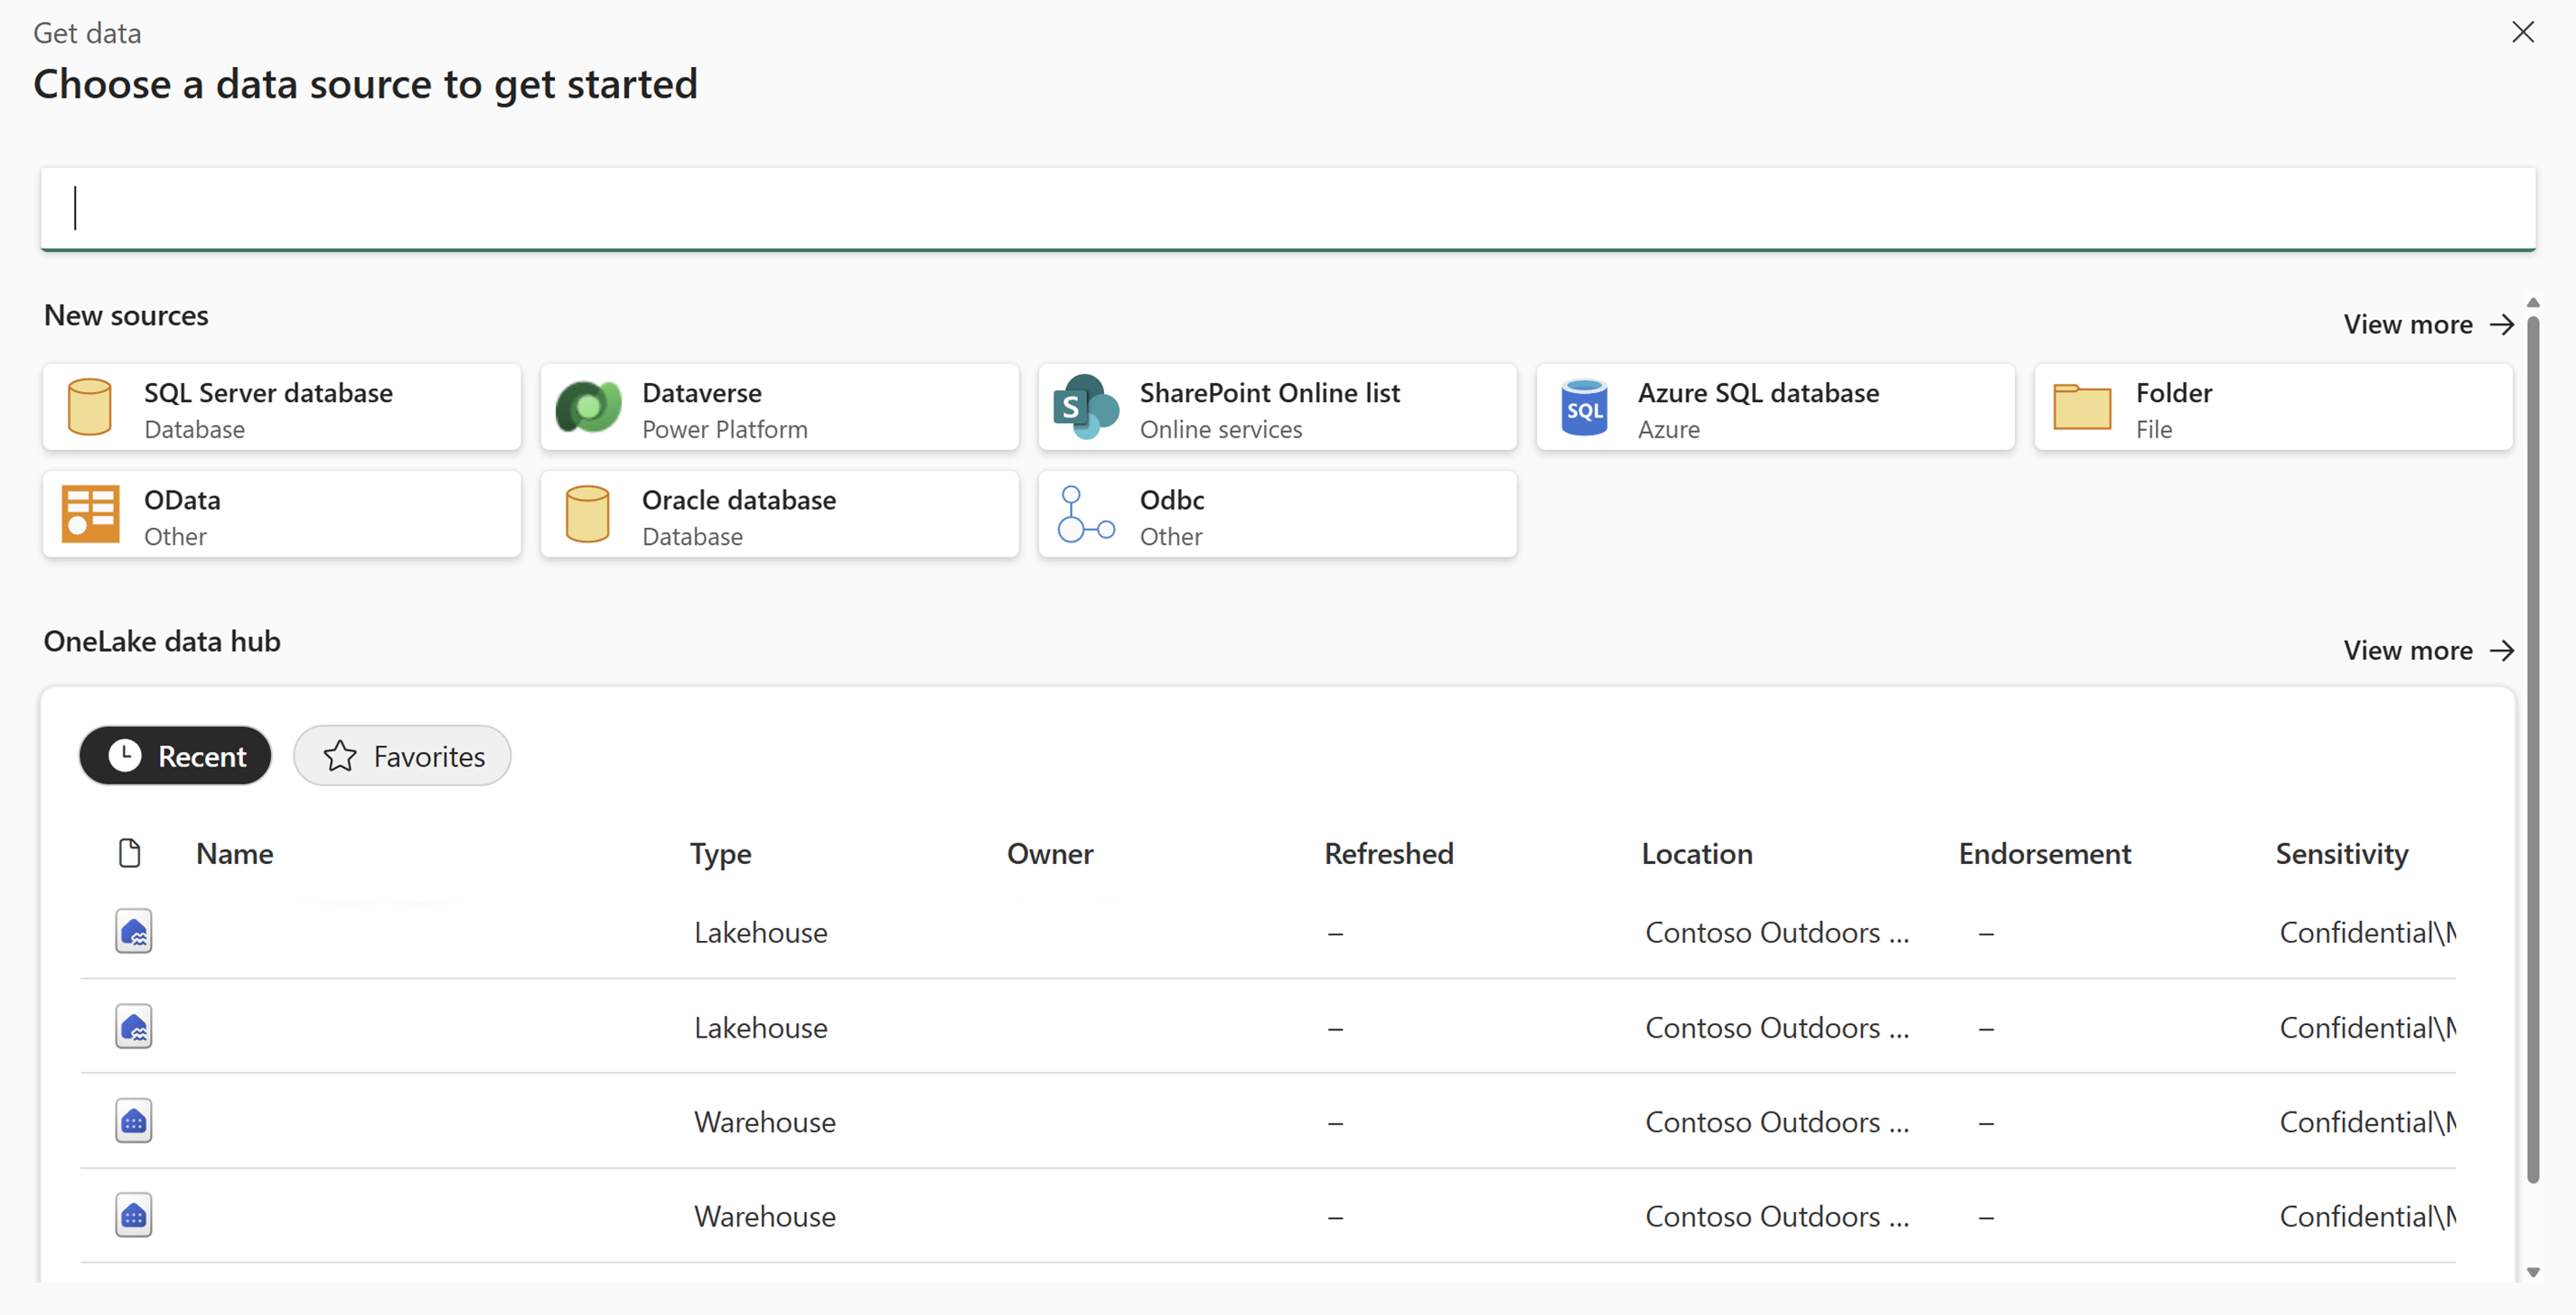Click the vertical scrollbar thumb
The width and height of the screenshot is (2576, 1315).
tap(2533, 750)
